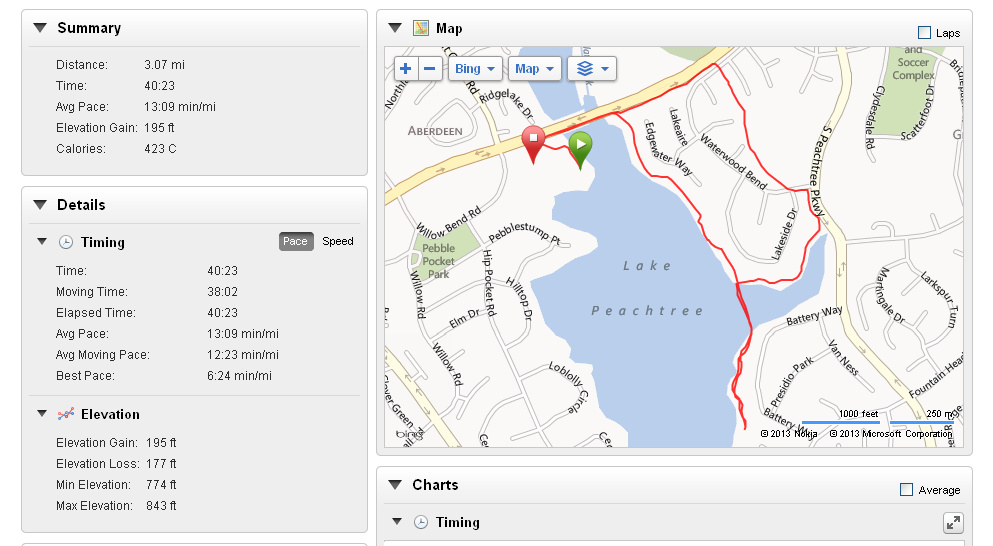Enable the Laps checkbox

(924, 33)
